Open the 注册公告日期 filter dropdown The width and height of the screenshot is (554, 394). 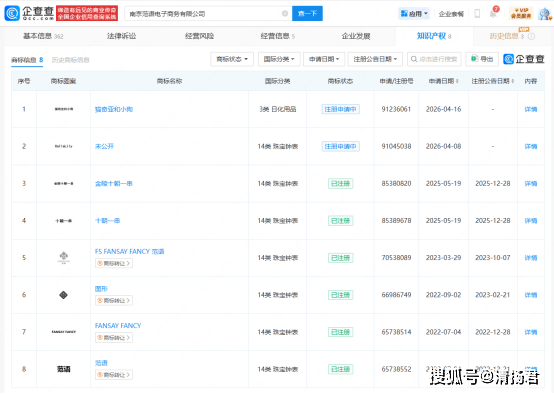(x=375, y=59)
